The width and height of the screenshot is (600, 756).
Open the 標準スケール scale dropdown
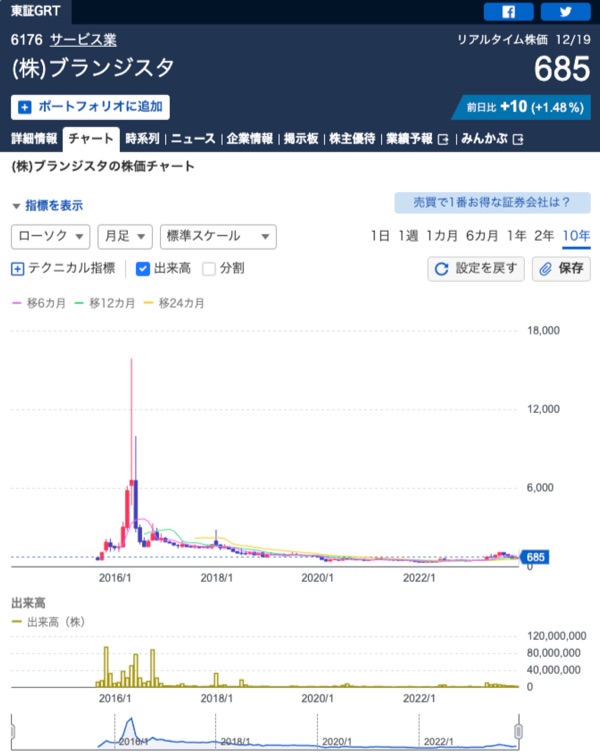point(217,236)
